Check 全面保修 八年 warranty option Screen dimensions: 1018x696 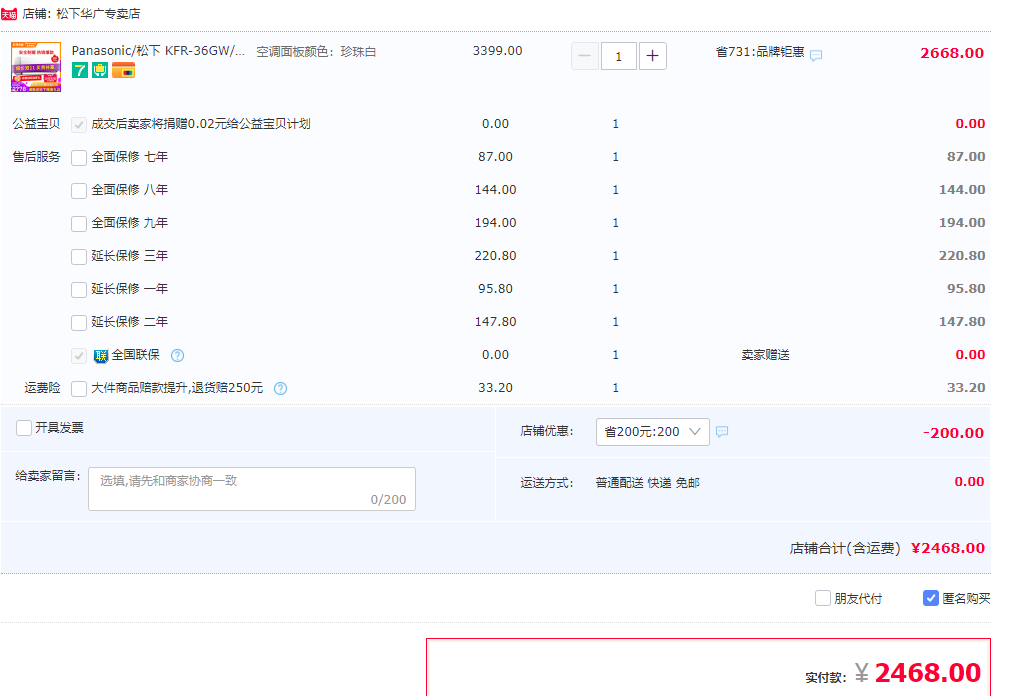79,191
